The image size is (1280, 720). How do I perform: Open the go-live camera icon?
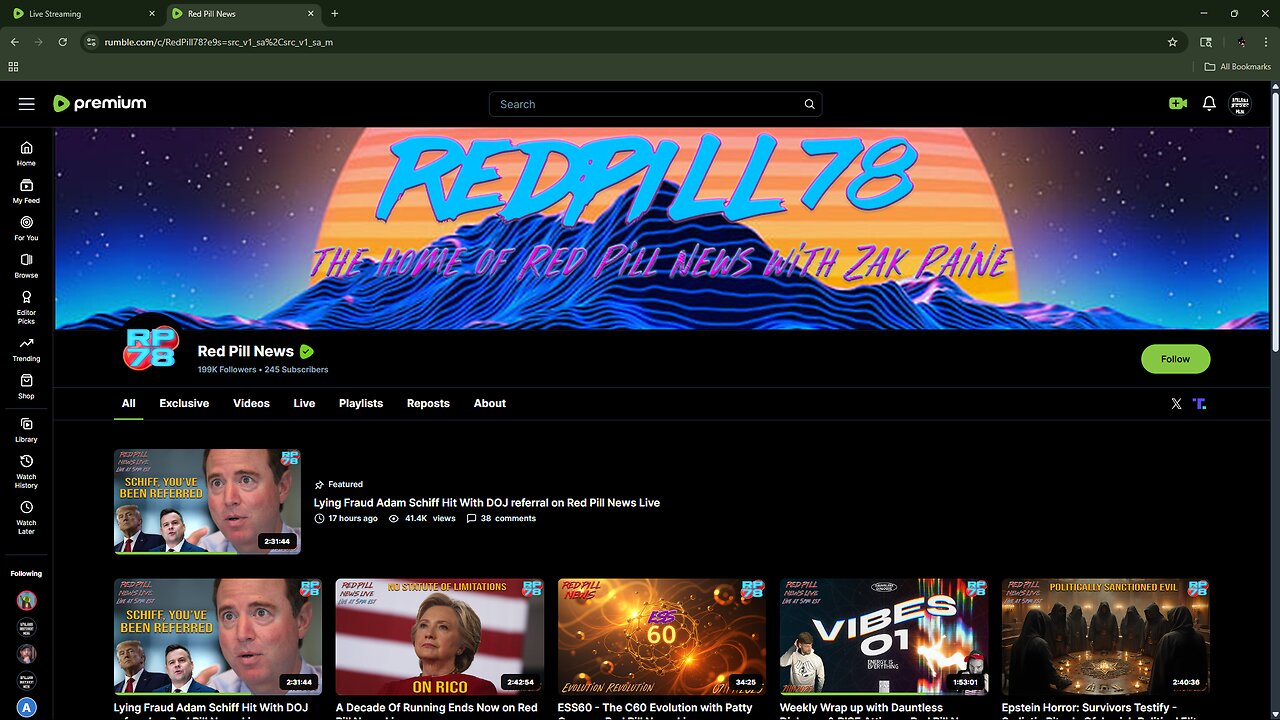[1177, 103]
